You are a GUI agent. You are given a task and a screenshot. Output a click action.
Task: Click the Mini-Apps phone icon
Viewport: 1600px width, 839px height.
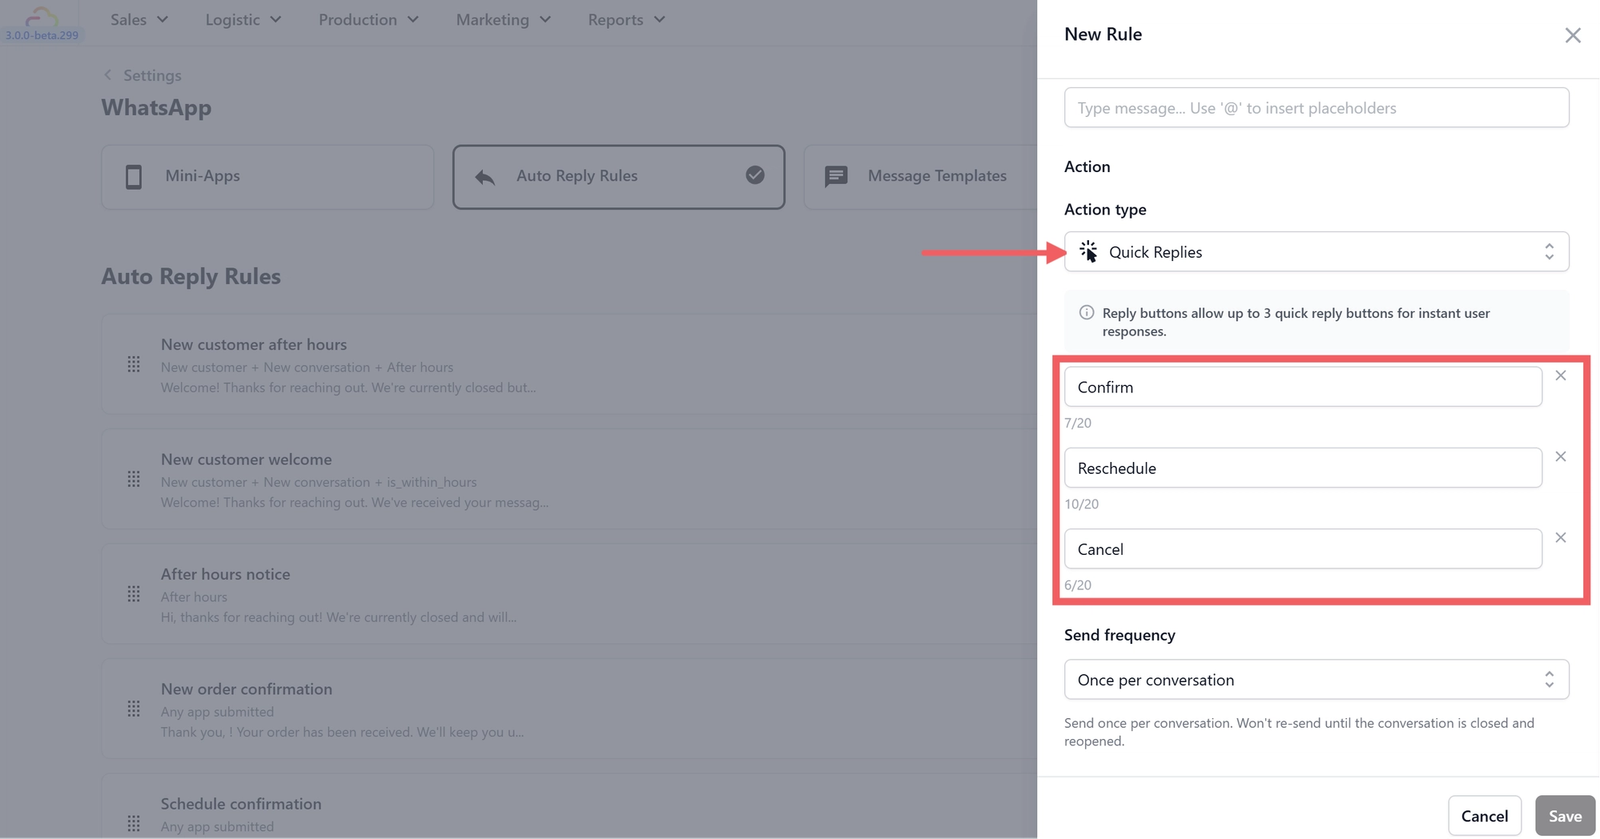tap(134, 177)
